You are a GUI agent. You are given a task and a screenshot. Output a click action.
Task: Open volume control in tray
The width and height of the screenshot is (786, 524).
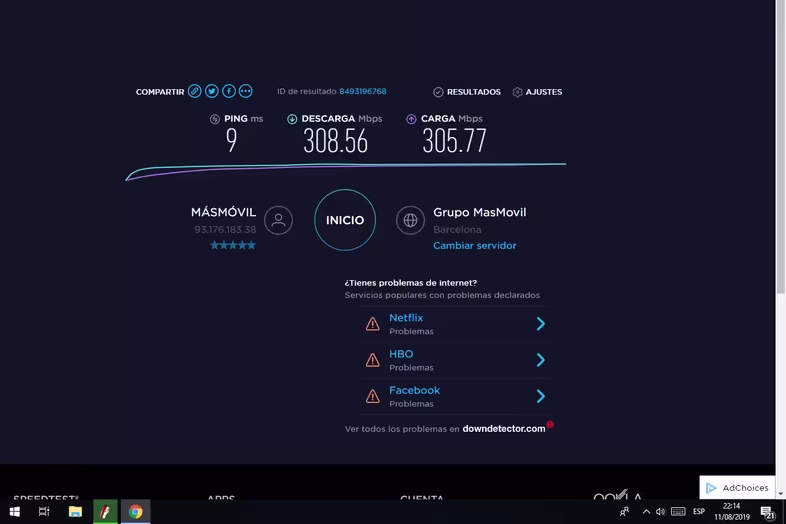pyautogui.click(x=661, y=511)
